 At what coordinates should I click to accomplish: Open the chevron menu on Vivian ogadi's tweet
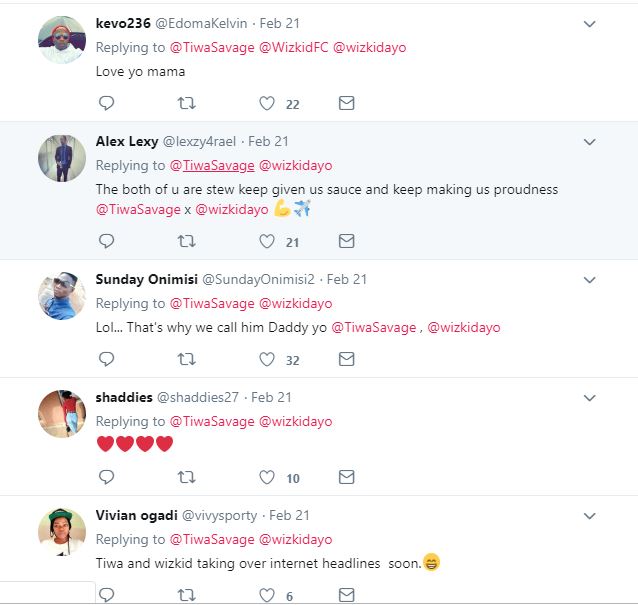tap(589, 516)
